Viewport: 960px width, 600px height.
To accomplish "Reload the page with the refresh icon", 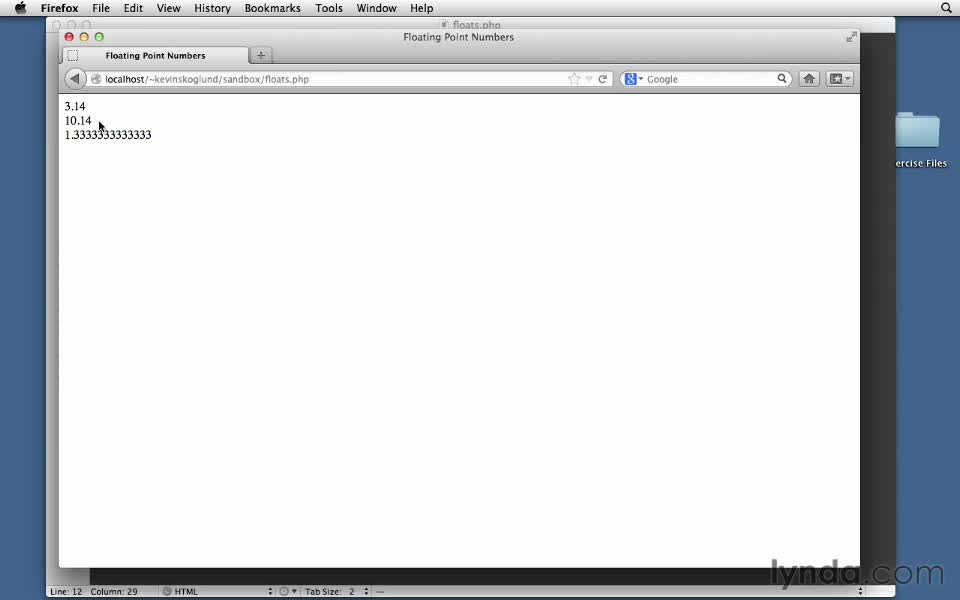I will tap(602, 79).
